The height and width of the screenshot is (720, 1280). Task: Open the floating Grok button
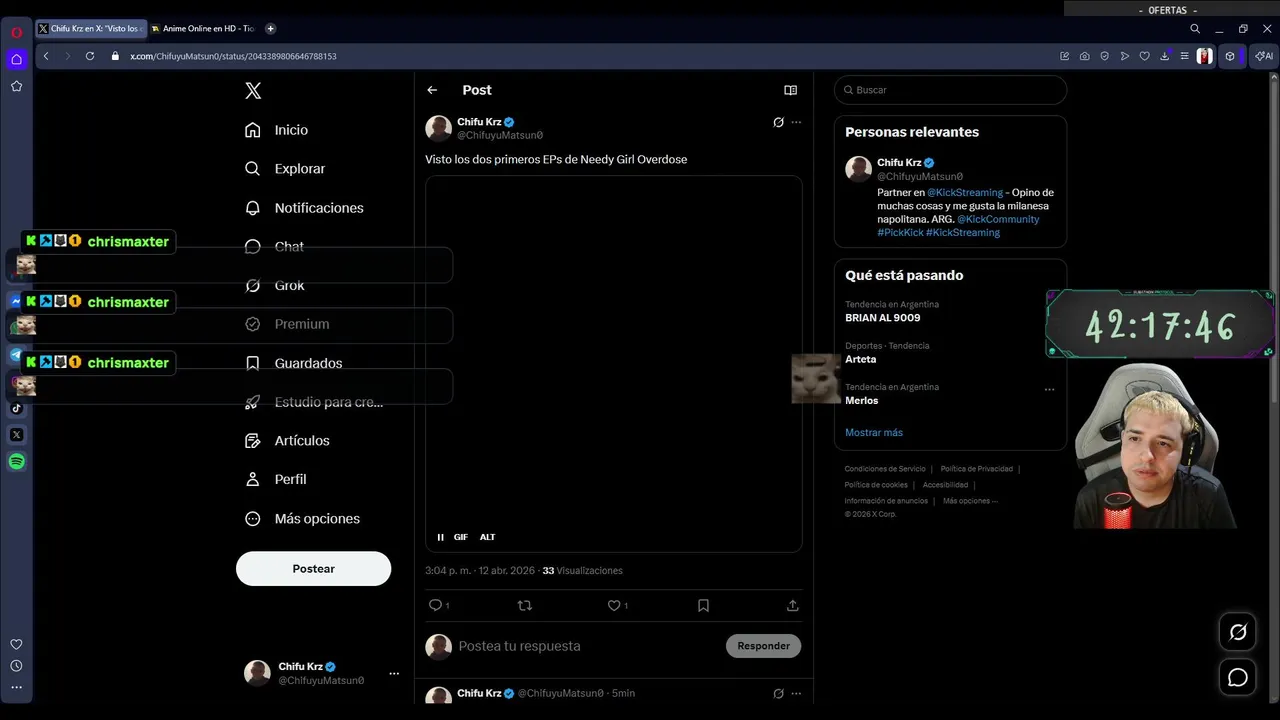tap(1238, 632)
